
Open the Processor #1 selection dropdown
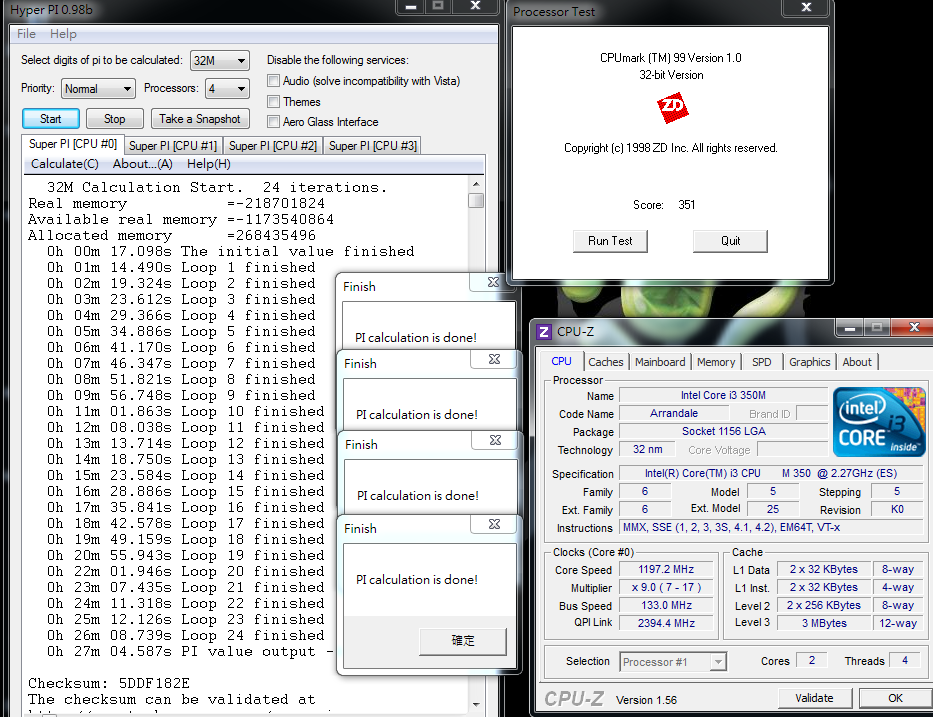tap(672, 662)
